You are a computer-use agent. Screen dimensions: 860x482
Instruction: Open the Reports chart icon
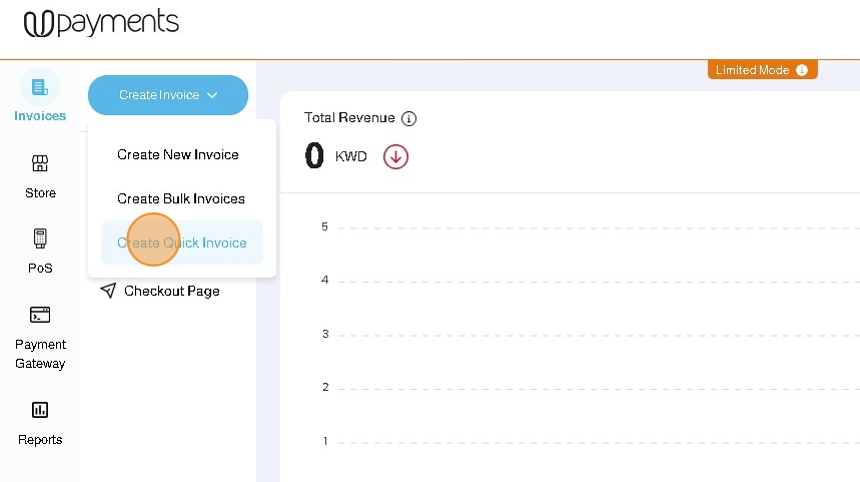pyautogui.click(x=40, y=410)
